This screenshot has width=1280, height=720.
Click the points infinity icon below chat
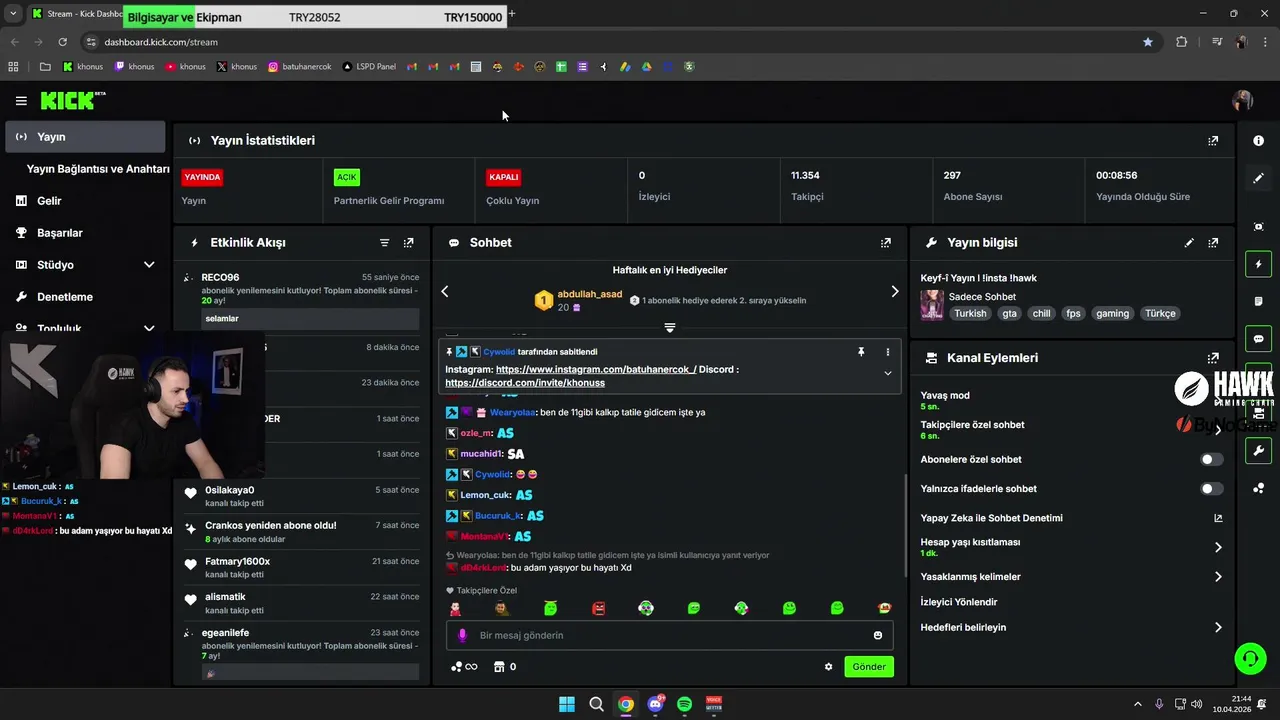[x=464, y=667]
